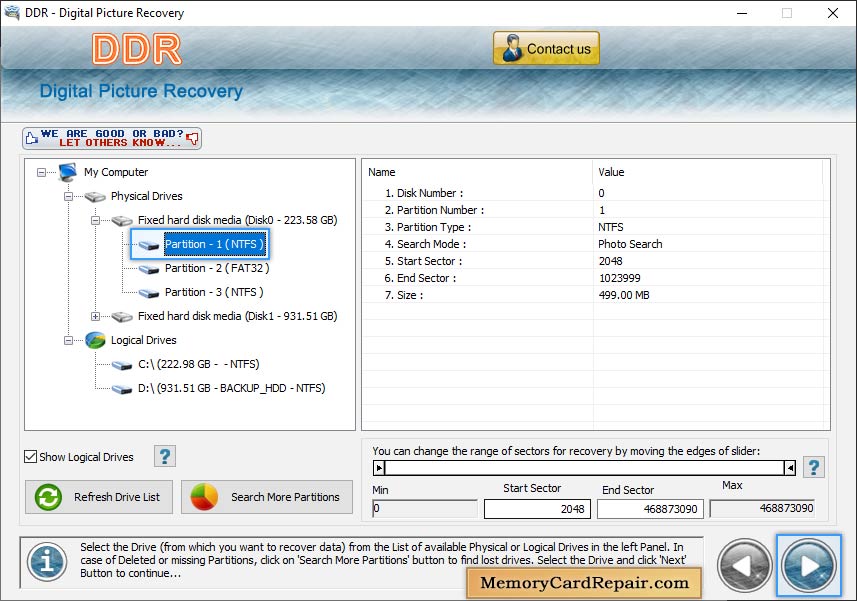Collapse the Disk0 fixed hard disk node
857x601 pixels.
coord(95,221)
